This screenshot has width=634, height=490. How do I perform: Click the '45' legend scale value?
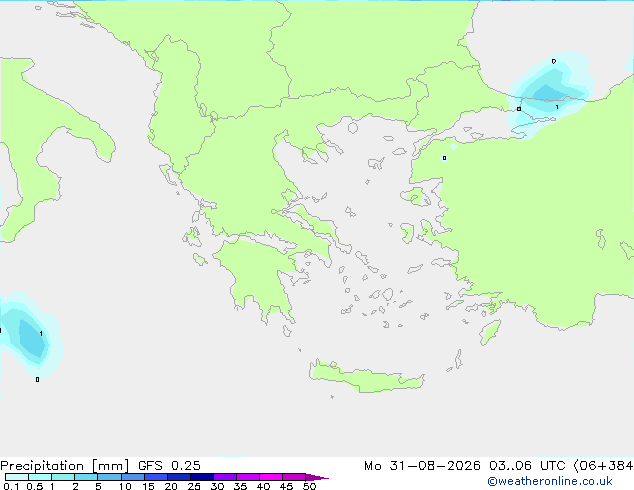[286, 486]
